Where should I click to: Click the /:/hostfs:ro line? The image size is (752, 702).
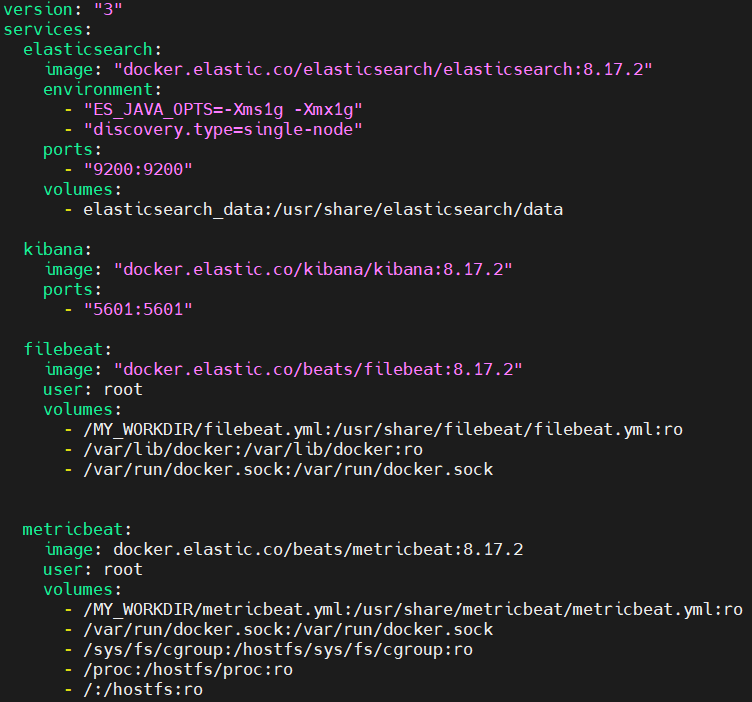point(143,690)
